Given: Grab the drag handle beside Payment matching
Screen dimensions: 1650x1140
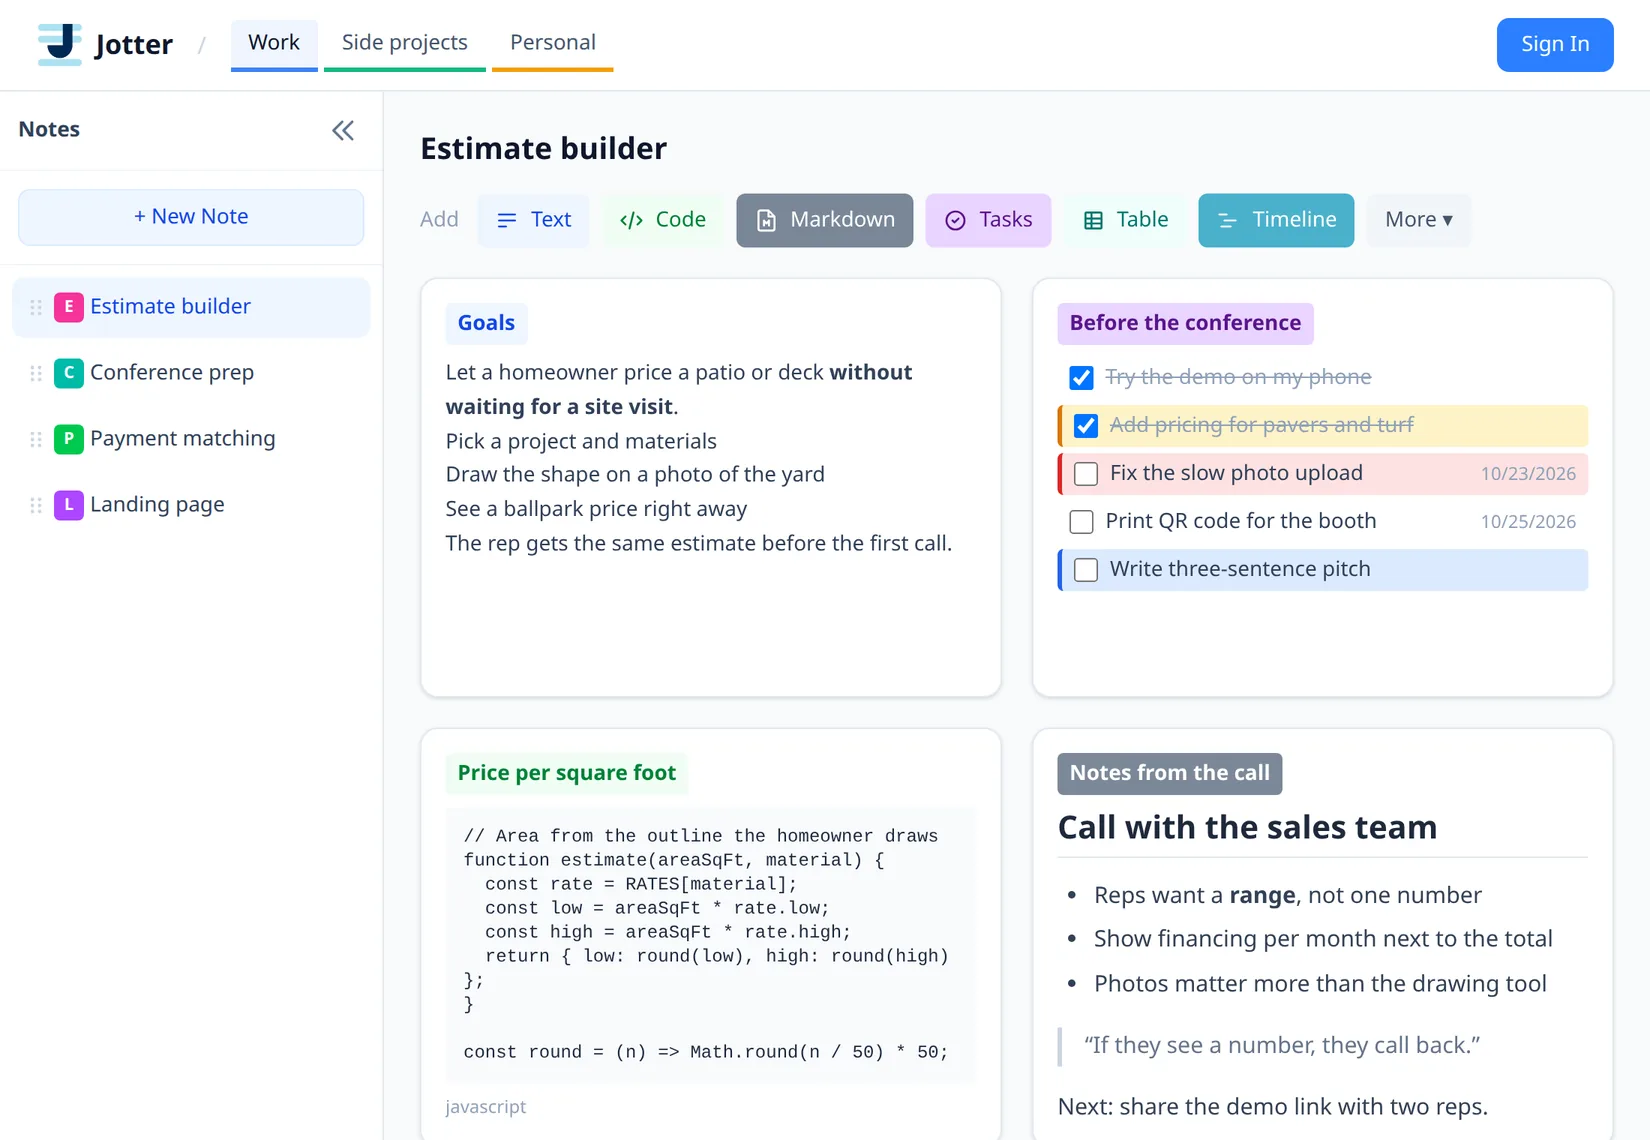Looking at the screenshot, I should coord(36,439).
